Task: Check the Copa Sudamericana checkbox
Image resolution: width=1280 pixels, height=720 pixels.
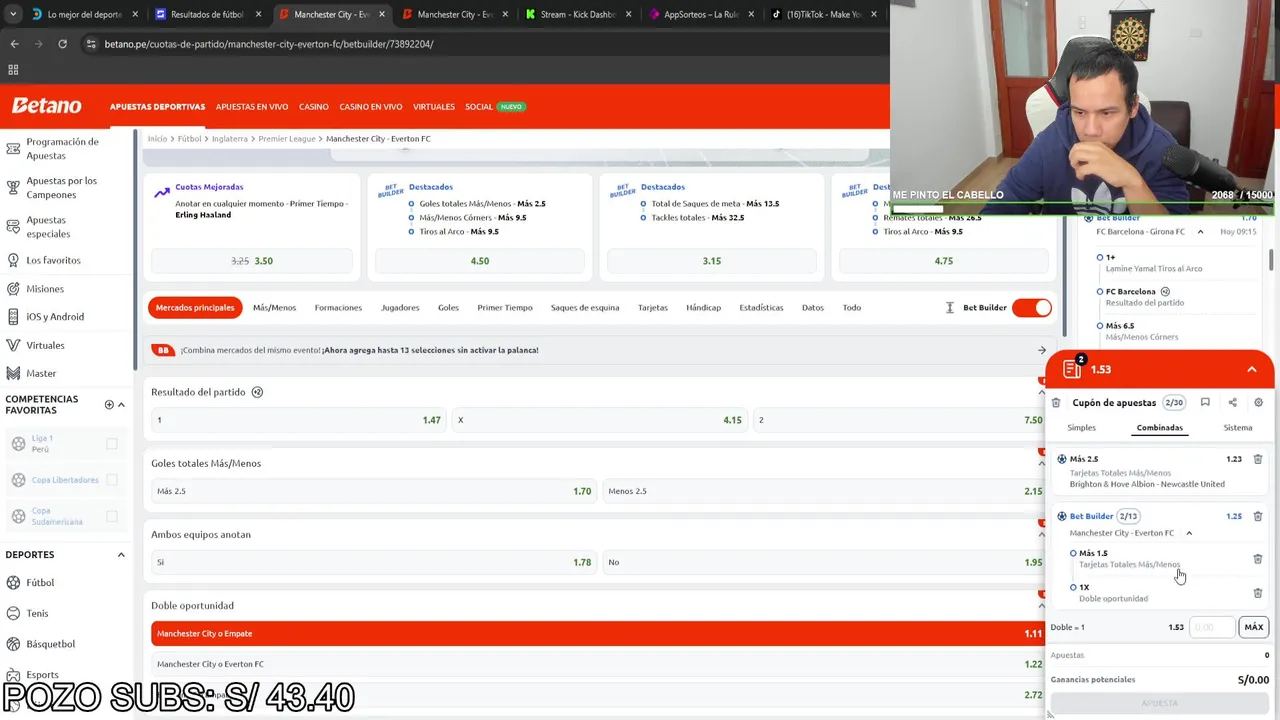Action: pyautogui.click(x=112, y=516)
